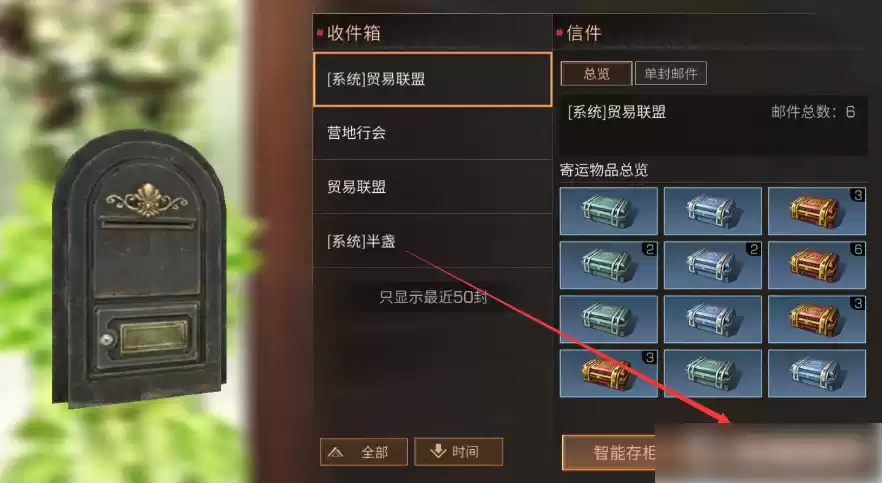Select the blue chest with badge 2
Screen dimensions: 882x483
713,265
